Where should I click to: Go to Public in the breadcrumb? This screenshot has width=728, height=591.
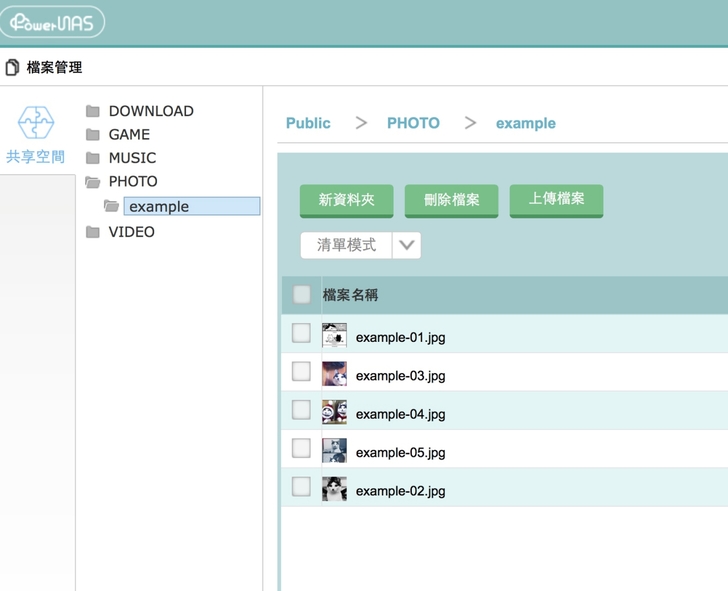coord(308,123)
